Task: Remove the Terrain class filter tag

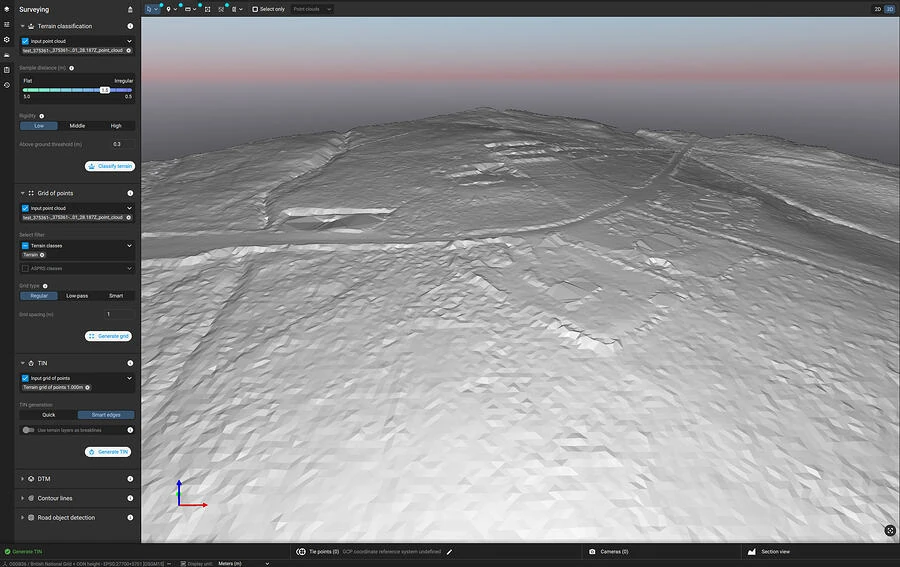Action: coord(42,255)
